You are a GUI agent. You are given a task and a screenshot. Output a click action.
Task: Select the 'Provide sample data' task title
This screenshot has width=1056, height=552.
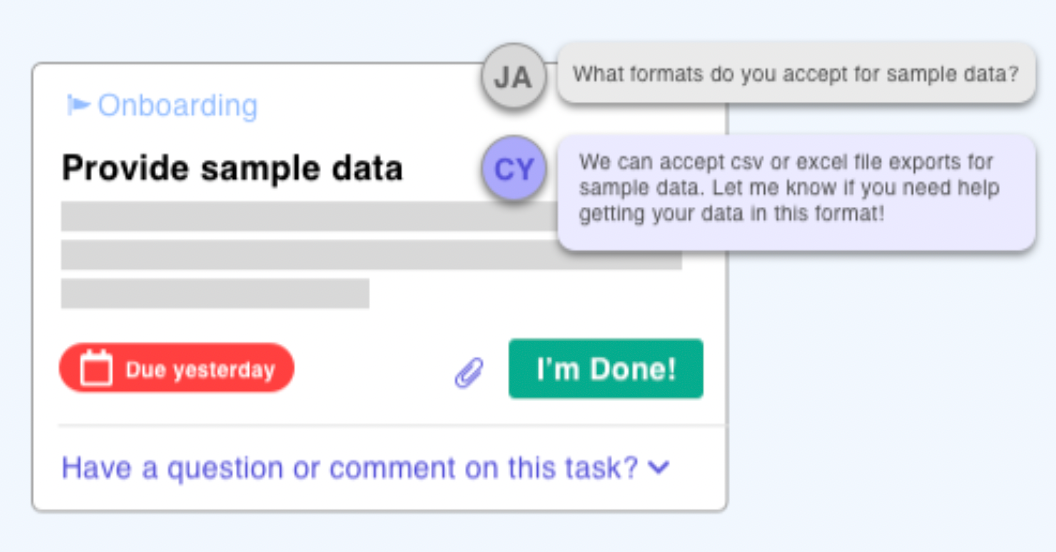pos(232,168)
